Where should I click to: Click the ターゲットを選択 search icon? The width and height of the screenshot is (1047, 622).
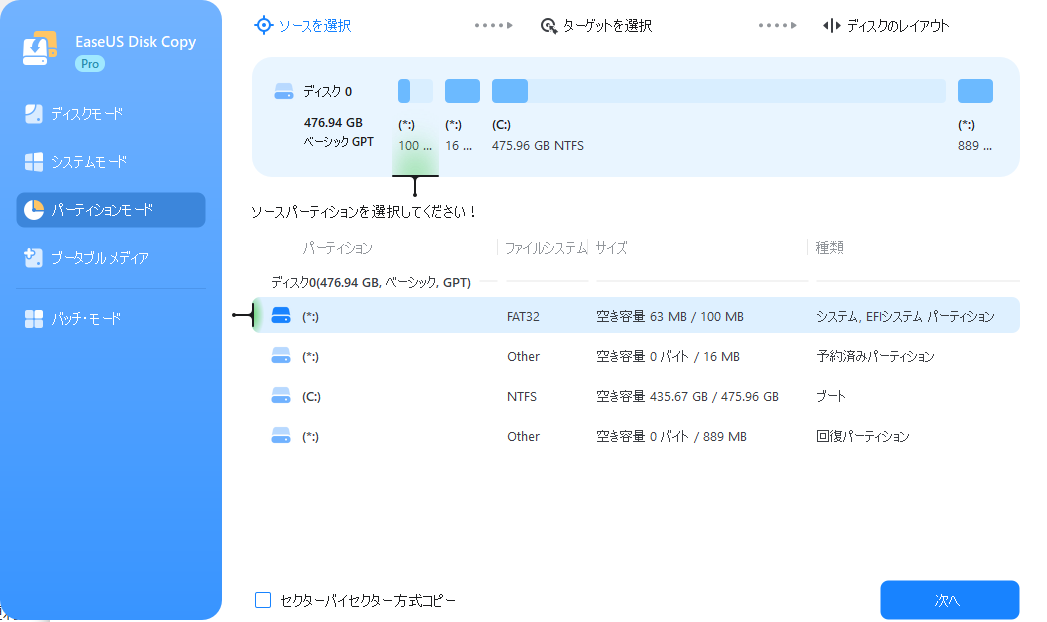coord(549,26)
